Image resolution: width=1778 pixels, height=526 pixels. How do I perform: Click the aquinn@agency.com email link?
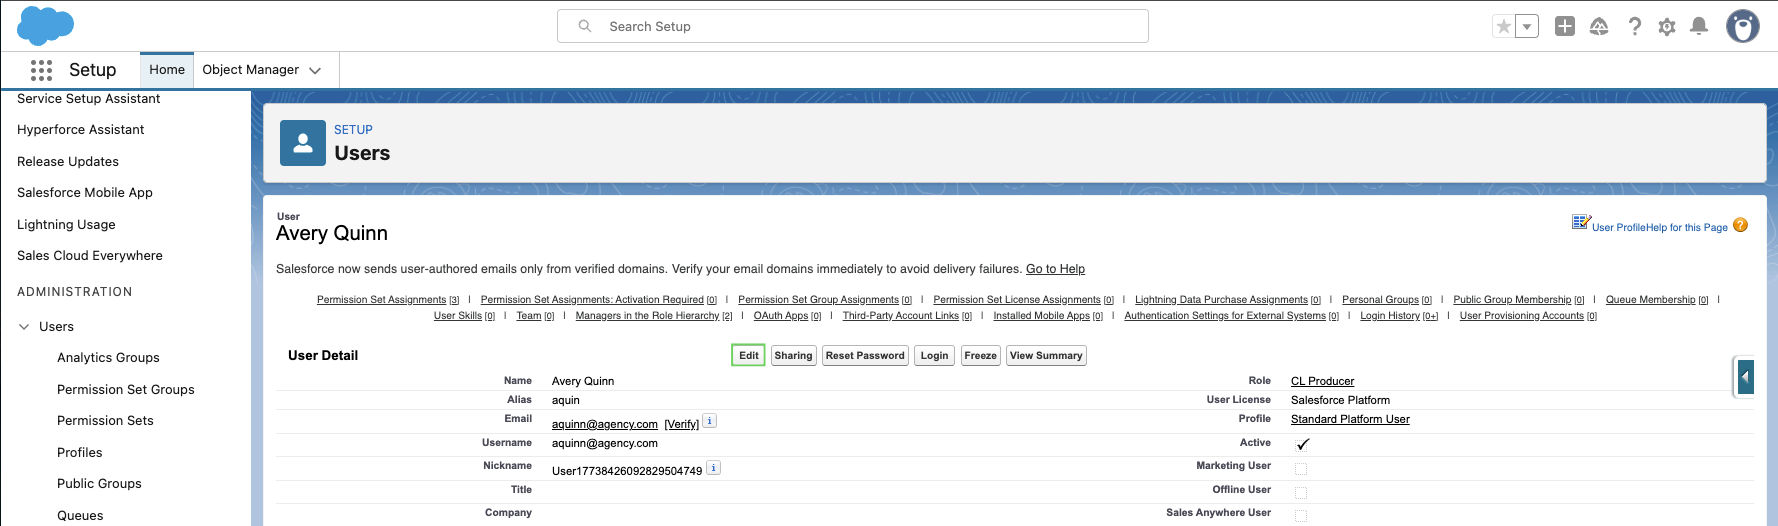pyautogui.click(x=605, y=424)
